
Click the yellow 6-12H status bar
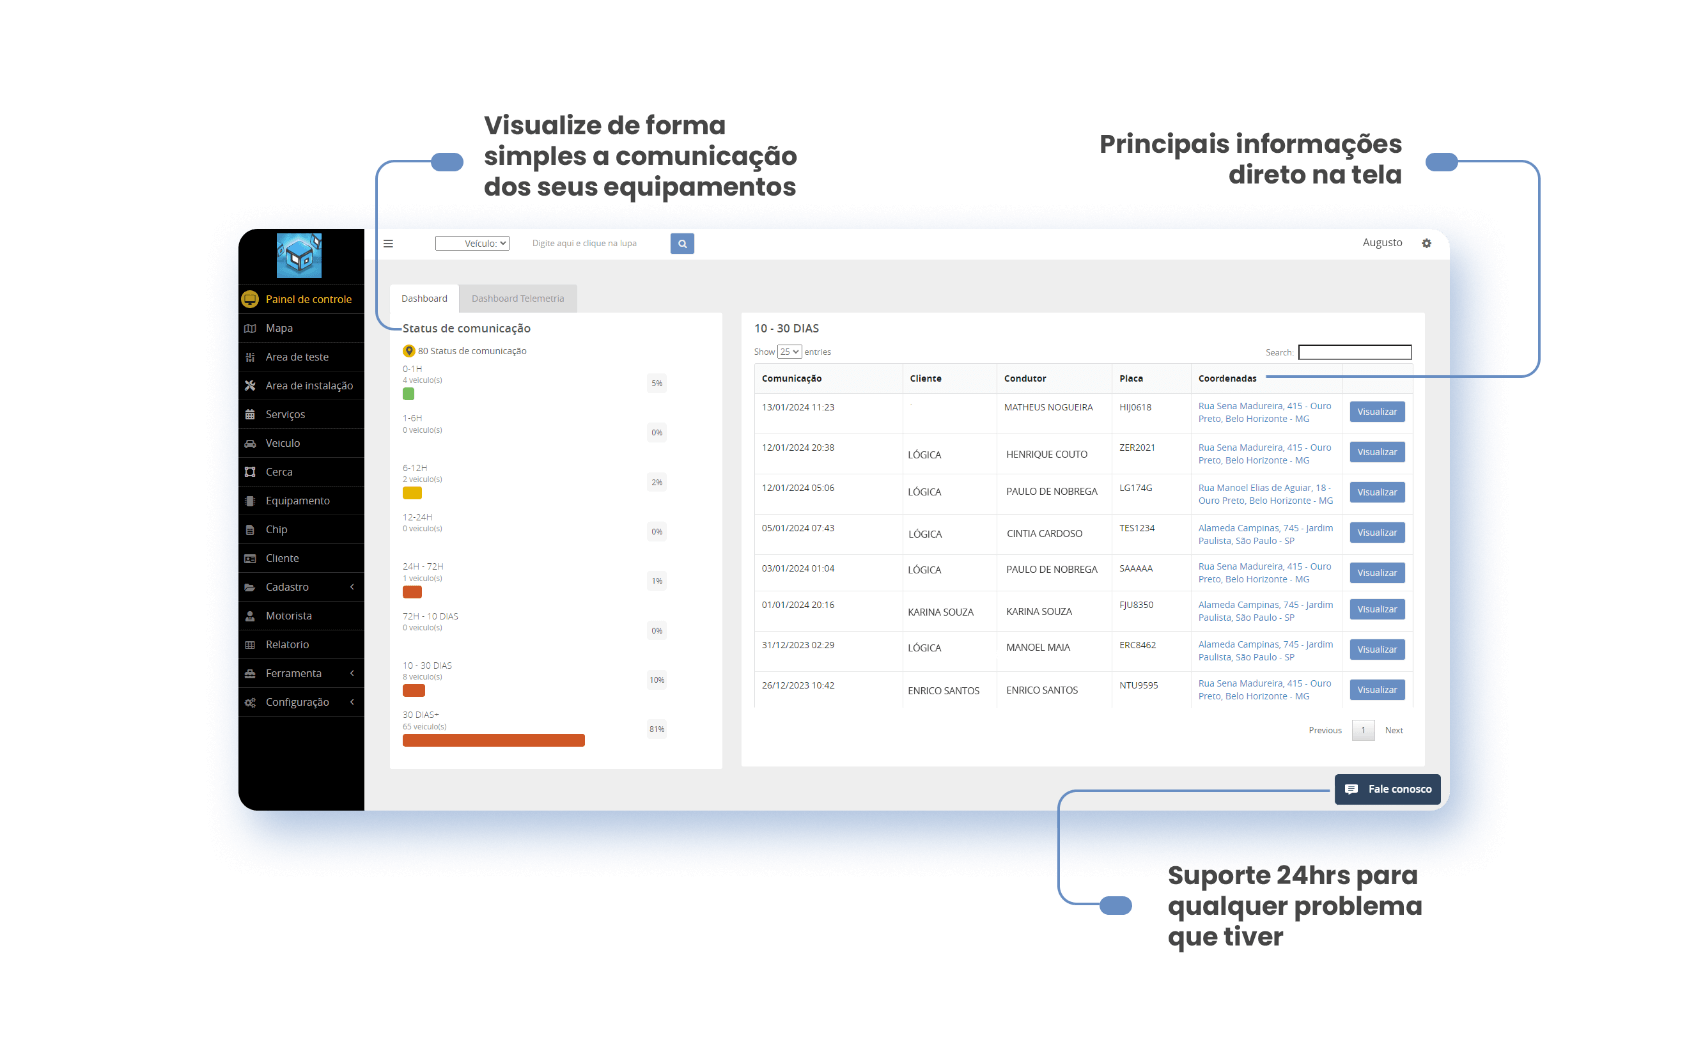pos(412,493)
